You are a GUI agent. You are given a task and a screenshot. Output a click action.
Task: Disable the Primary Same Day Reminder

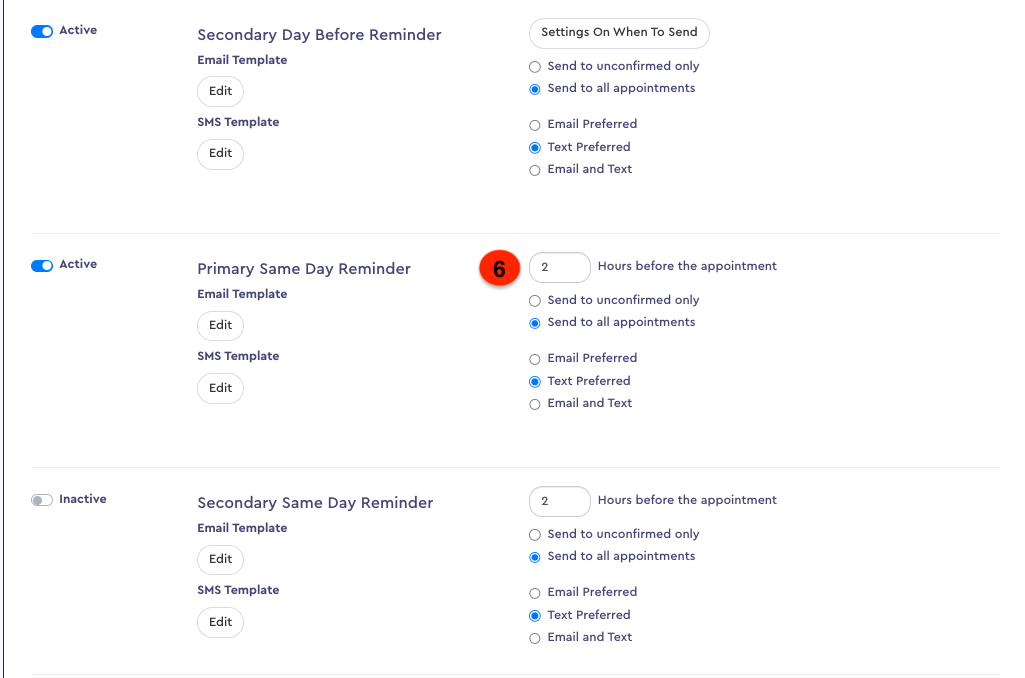[40, 264]
